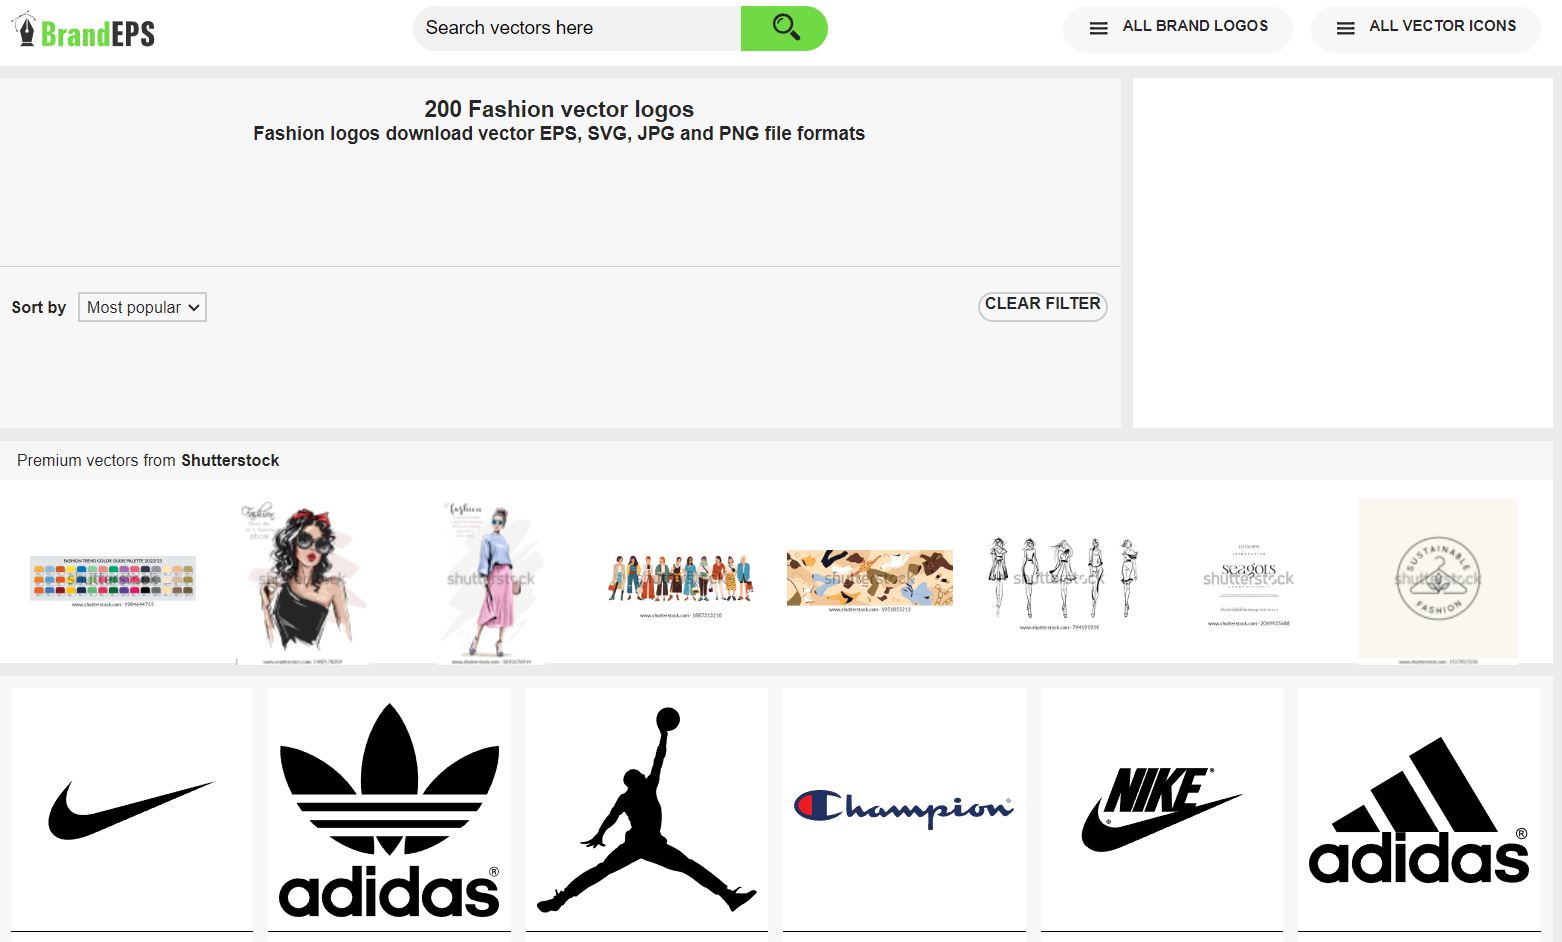Open the woman with sunglasses and red bow thumbnail
Viewport: 1562px width, 942px height.
304,582
